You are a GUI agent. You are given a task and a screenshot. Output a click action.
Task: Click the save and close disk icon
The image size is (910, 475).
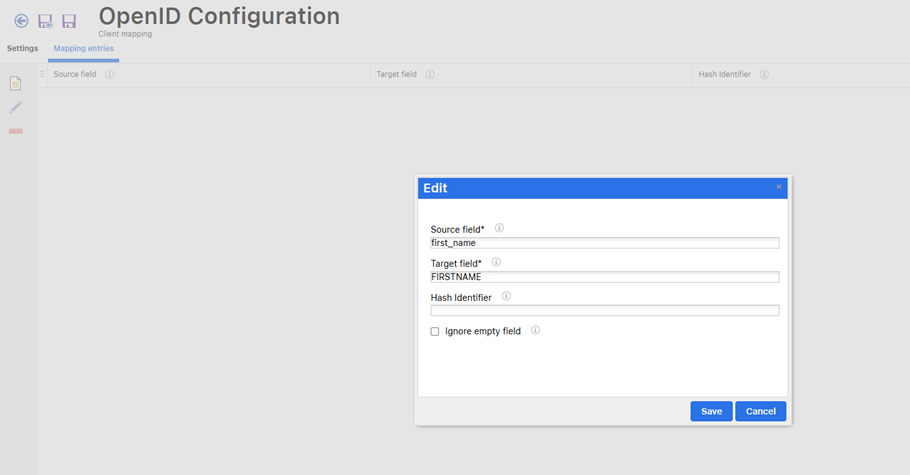[45, 20]
